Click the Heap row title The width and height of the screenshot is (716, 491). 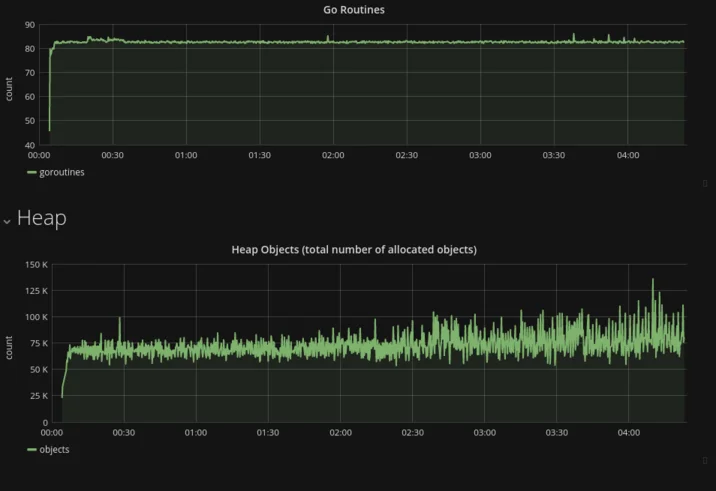click(x=42, y=218)
